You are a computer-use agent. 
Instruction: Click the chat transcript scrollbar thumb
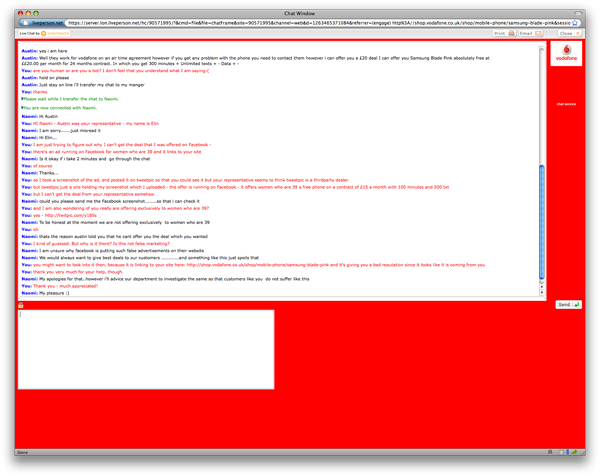coord(541,222)
